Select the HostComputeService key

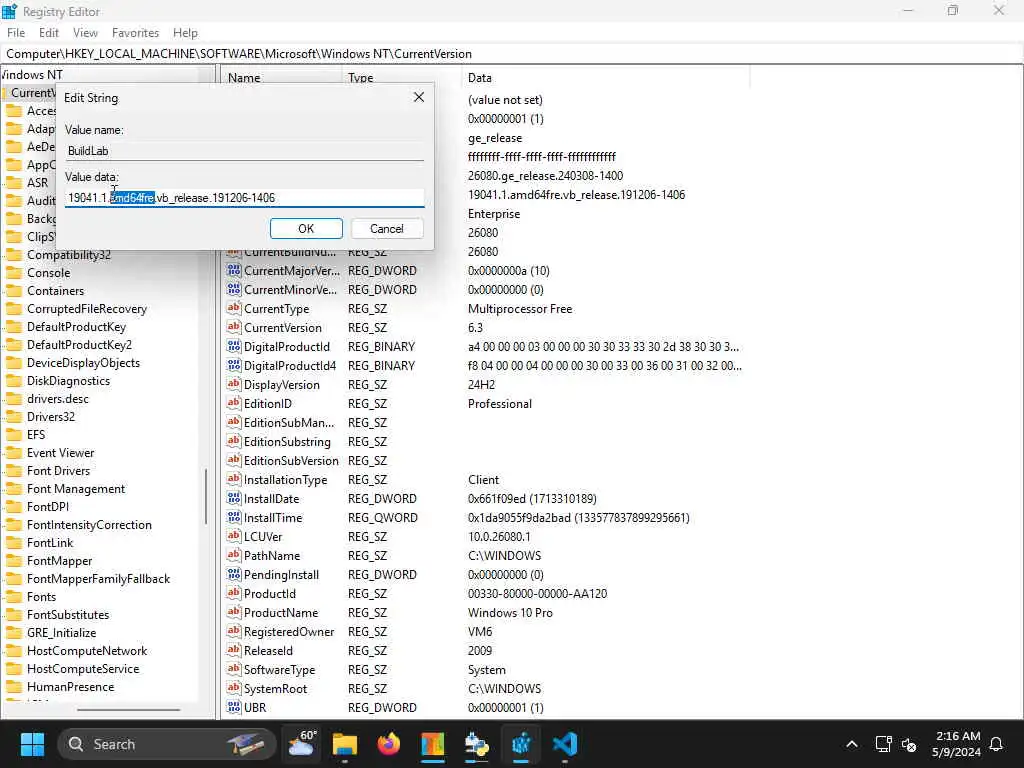click(83, 669)
